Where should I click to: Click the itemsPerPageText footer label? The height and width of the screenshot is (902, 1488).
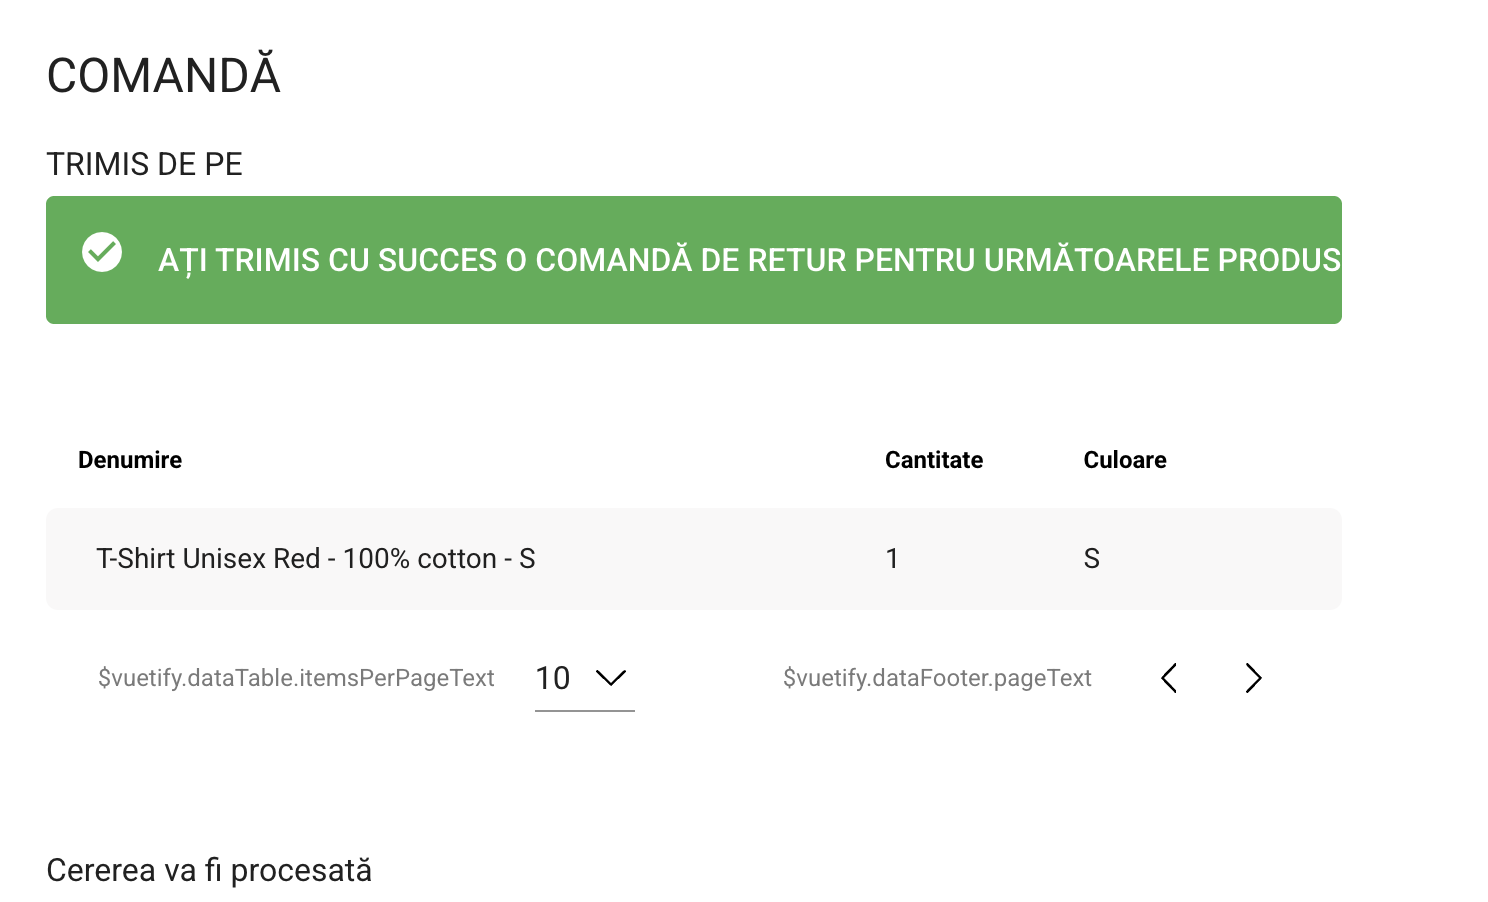coord(296,678)
